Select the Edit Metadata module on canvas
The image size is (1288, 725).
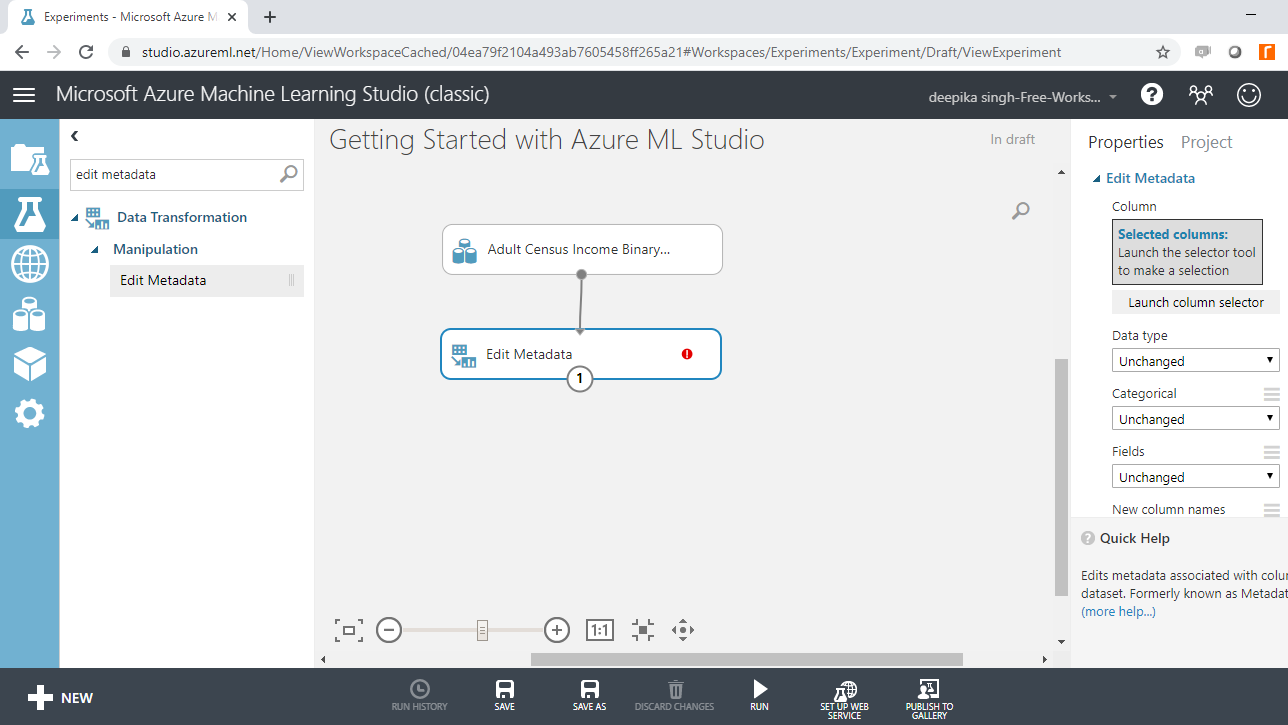click(x=580, y=354)
